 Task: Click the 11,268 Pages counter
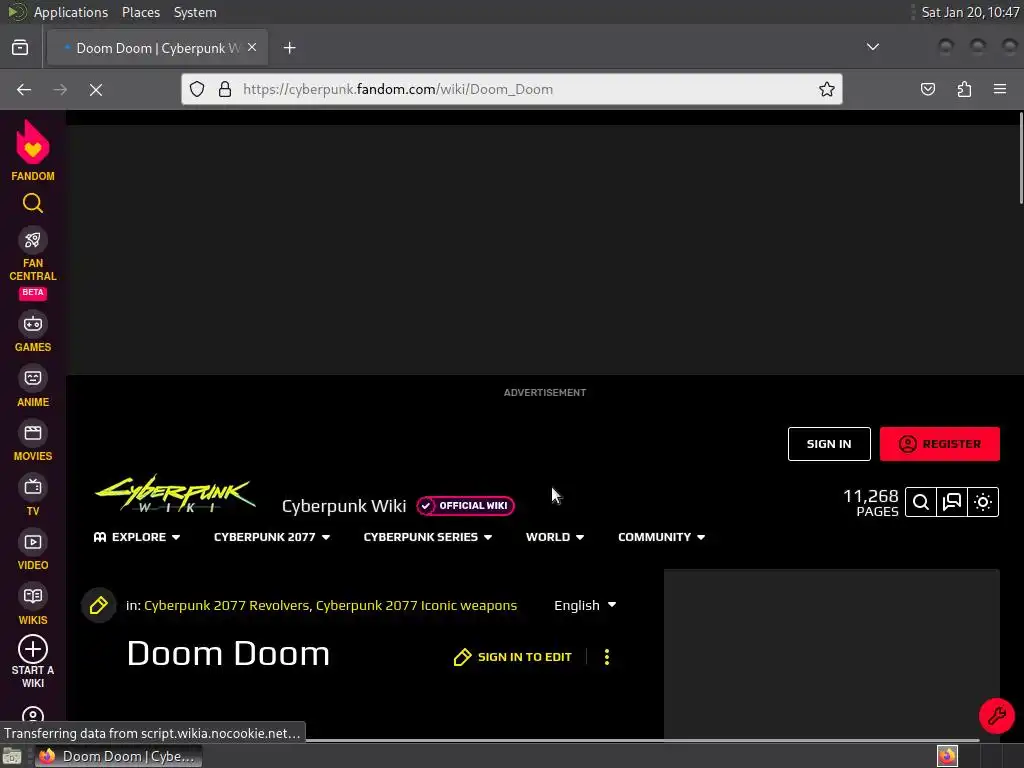[871, 502]
